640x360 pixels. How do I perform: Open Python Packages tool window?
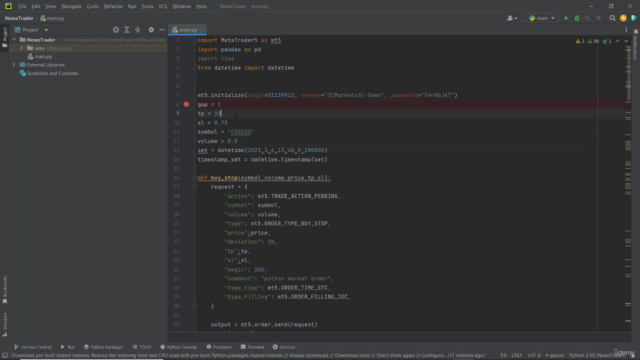[104, 347]
